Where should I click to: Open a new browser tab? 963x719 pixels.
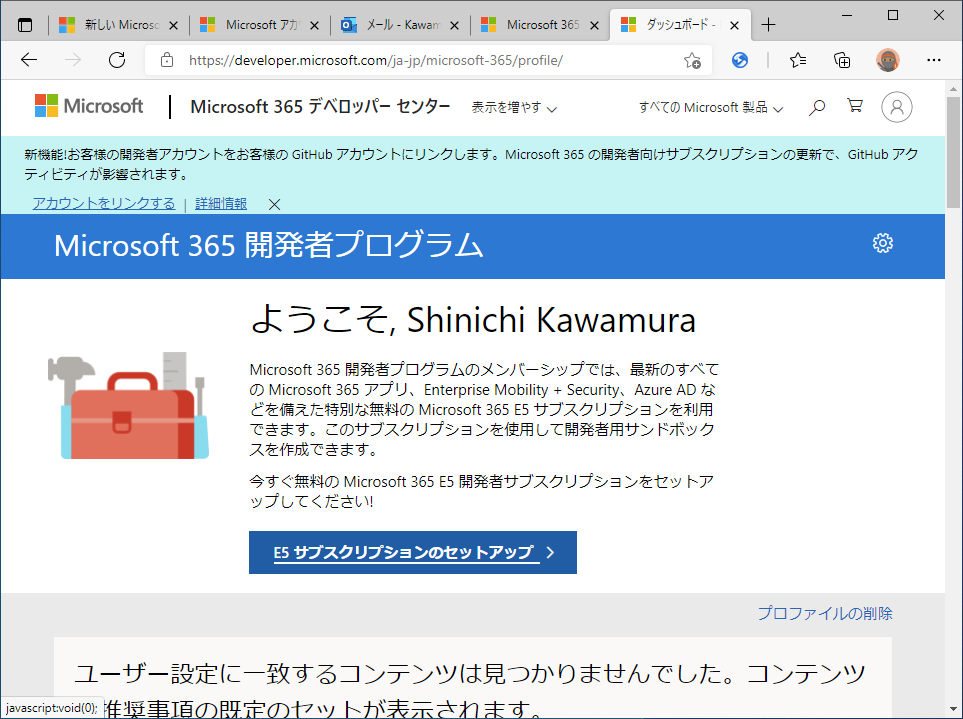tap(768, 25)
